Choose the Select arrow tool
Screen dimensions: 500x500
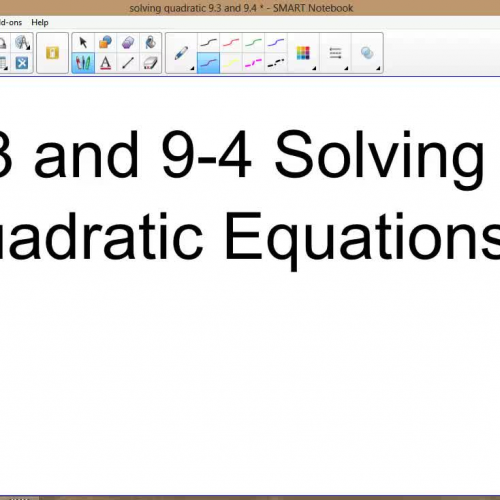[x=83, y=43]
